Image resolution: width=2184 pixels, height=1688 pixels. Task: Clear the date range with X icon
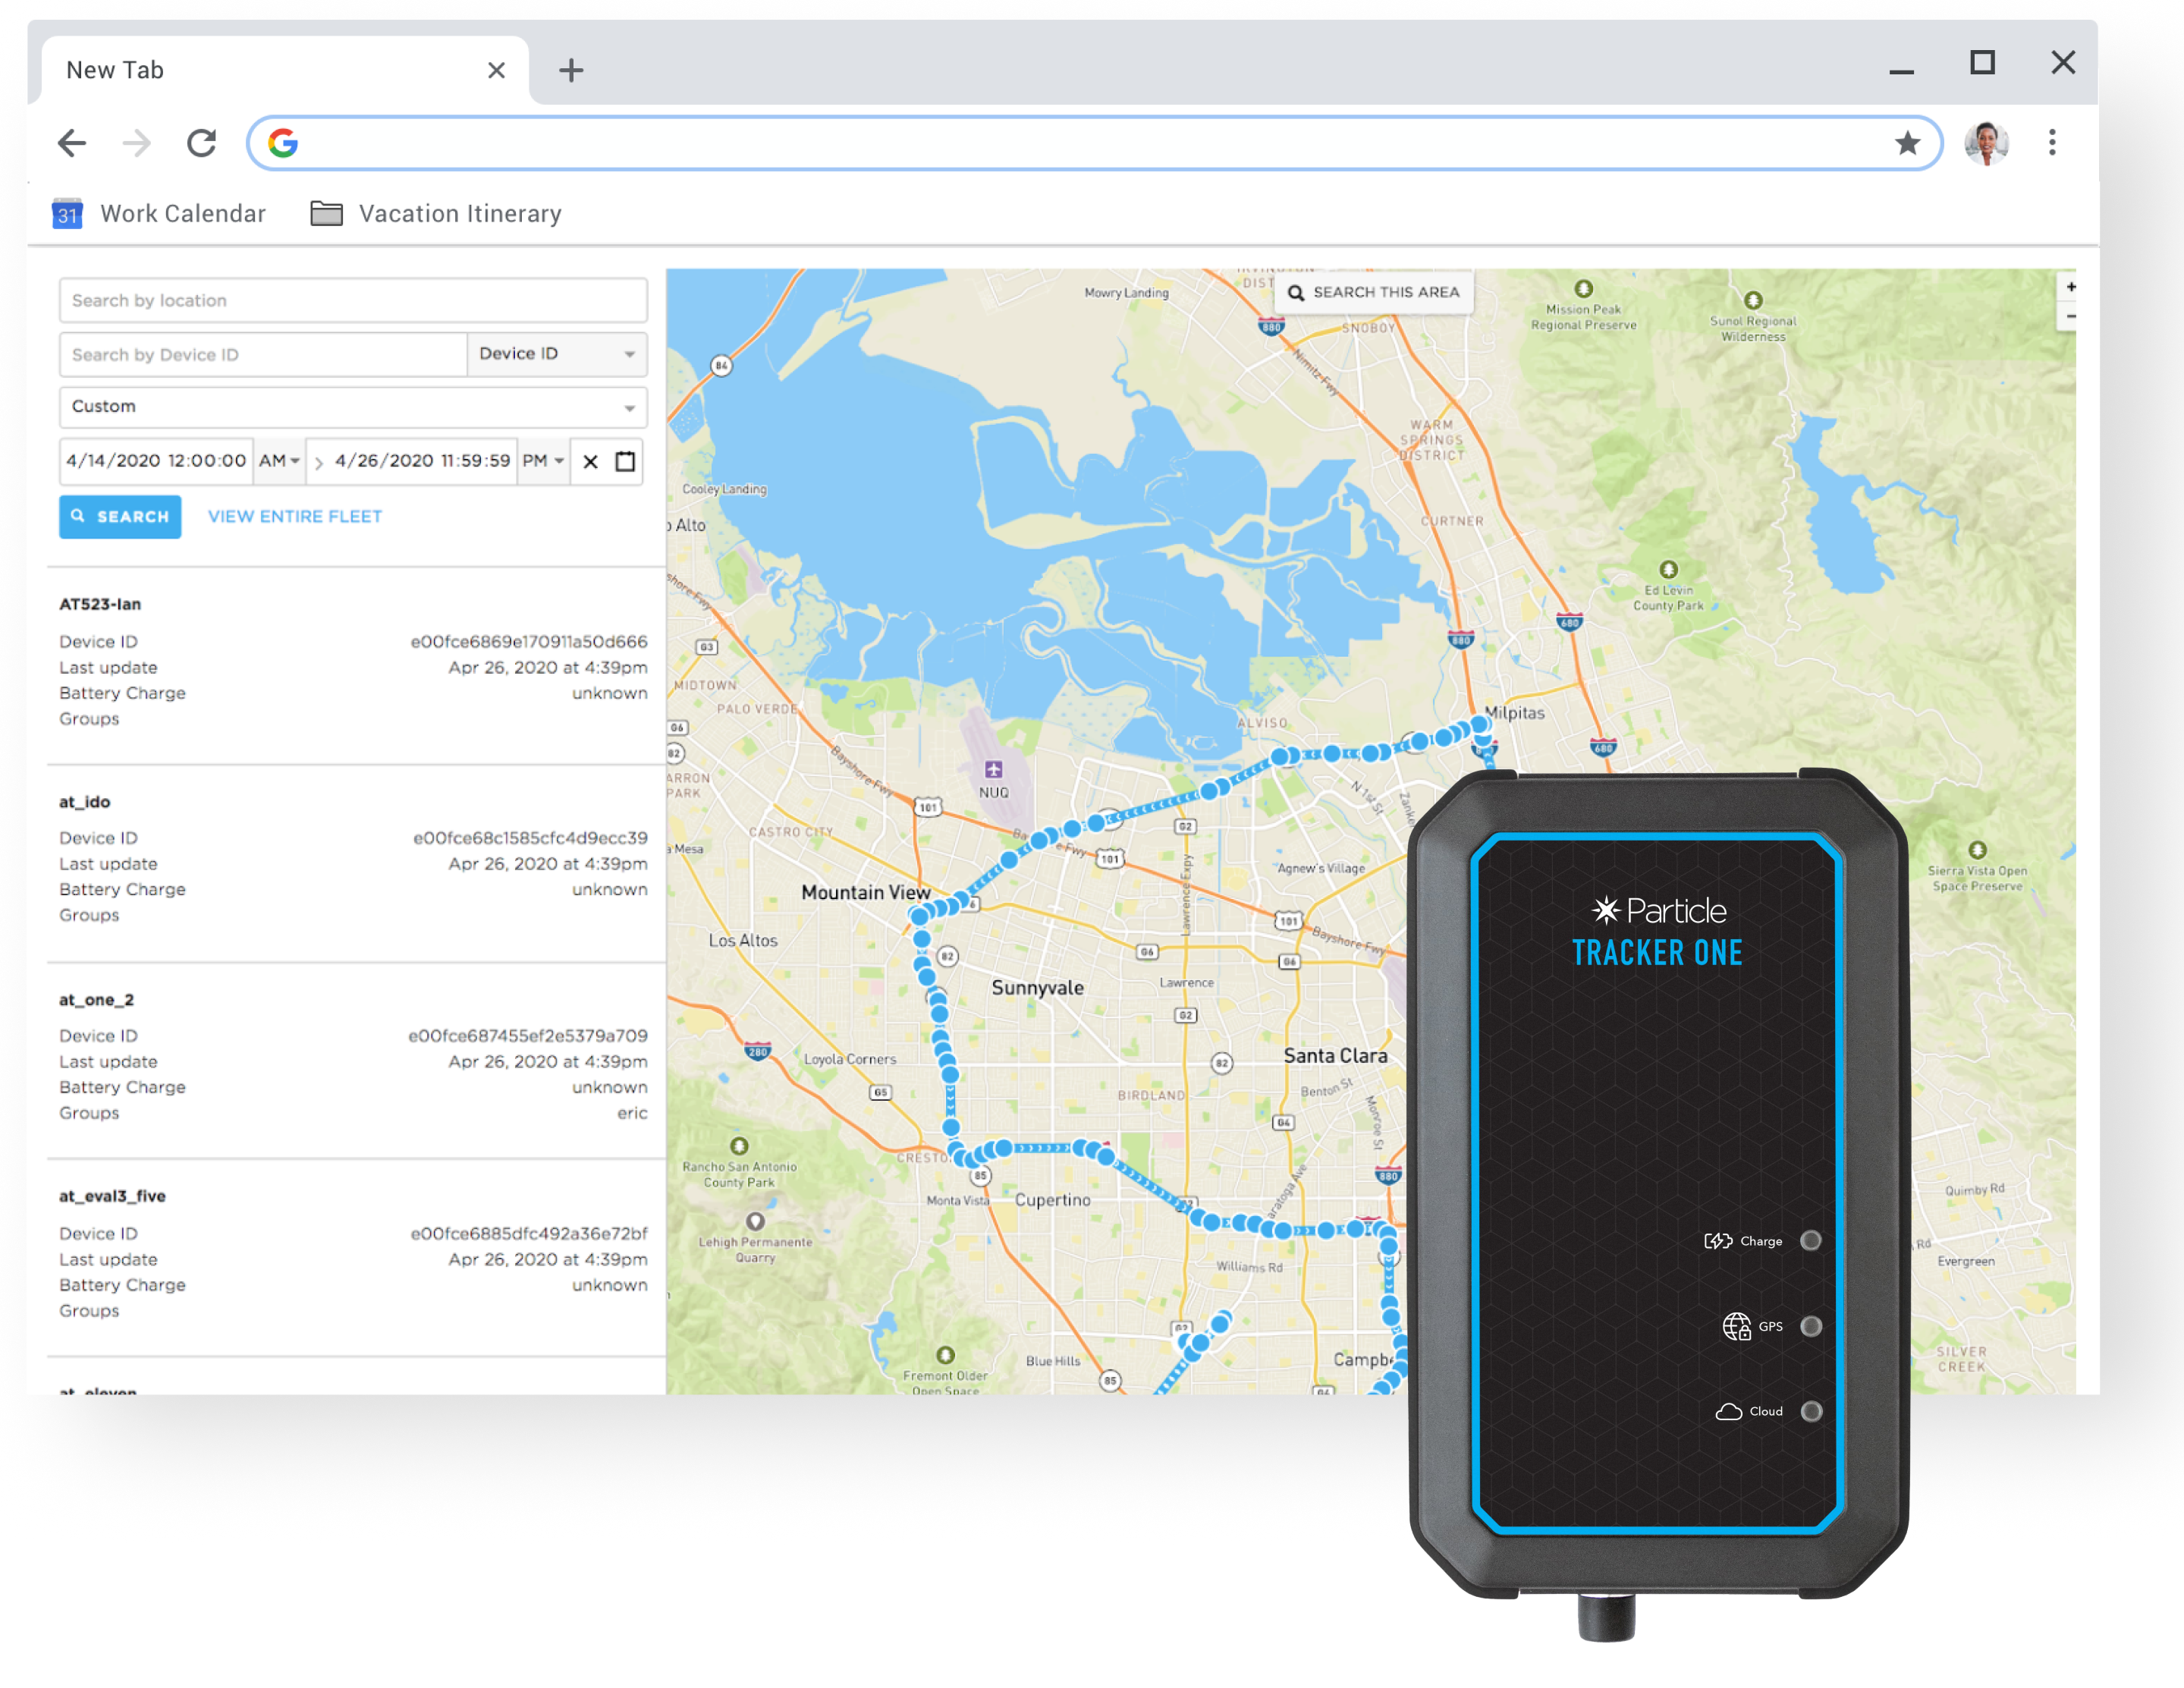(591, 461)
